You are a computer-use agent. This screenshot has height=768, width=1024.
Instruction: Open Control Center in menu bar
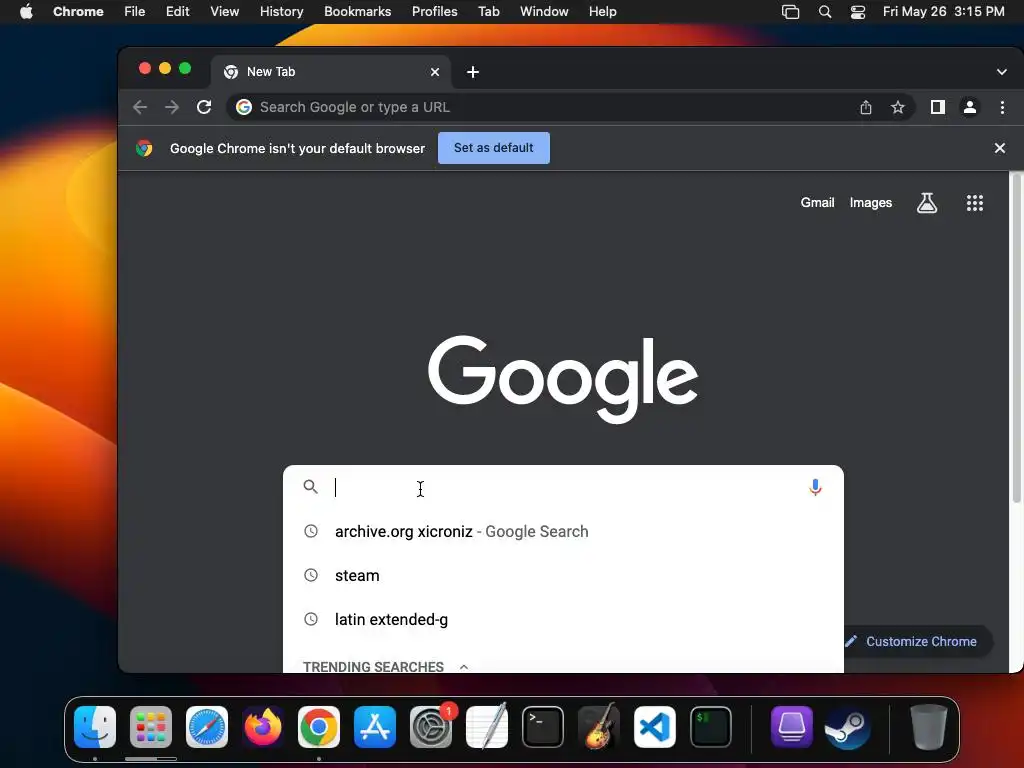tap(857, 12)
